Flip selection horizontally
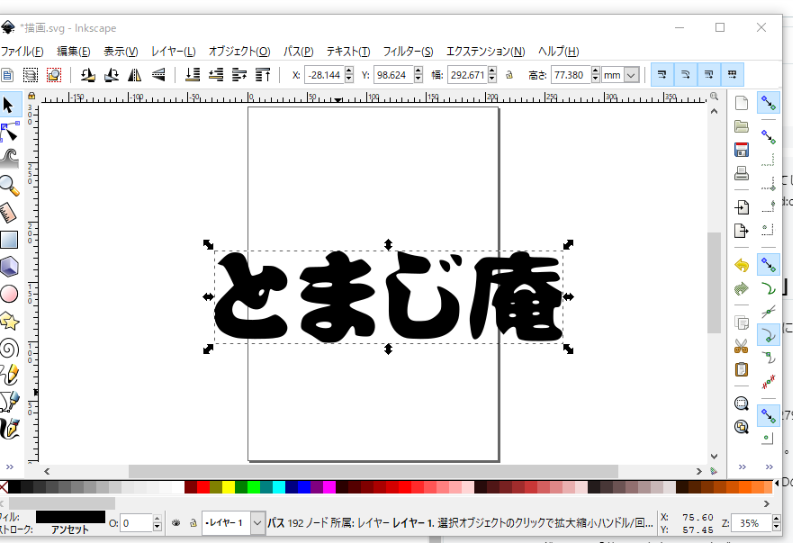Viewport: 793px width, 543px height. (x=135, y=75)
